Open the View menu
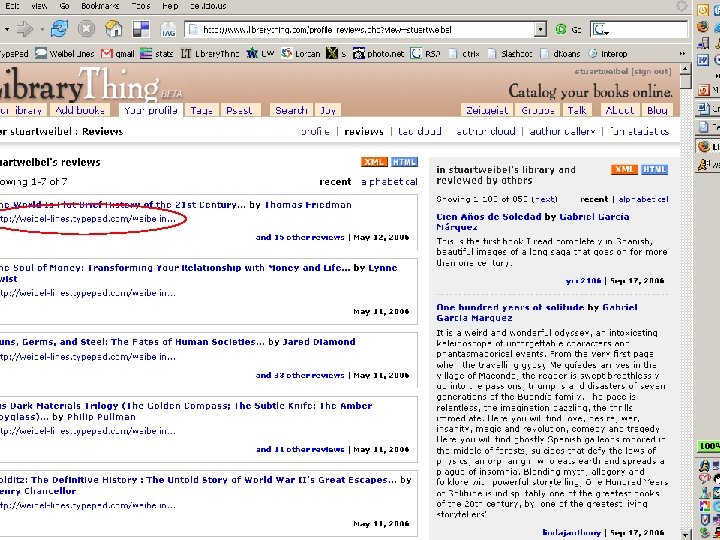The width and height of the screenshot is (720, 540). [x=39, y=6]
